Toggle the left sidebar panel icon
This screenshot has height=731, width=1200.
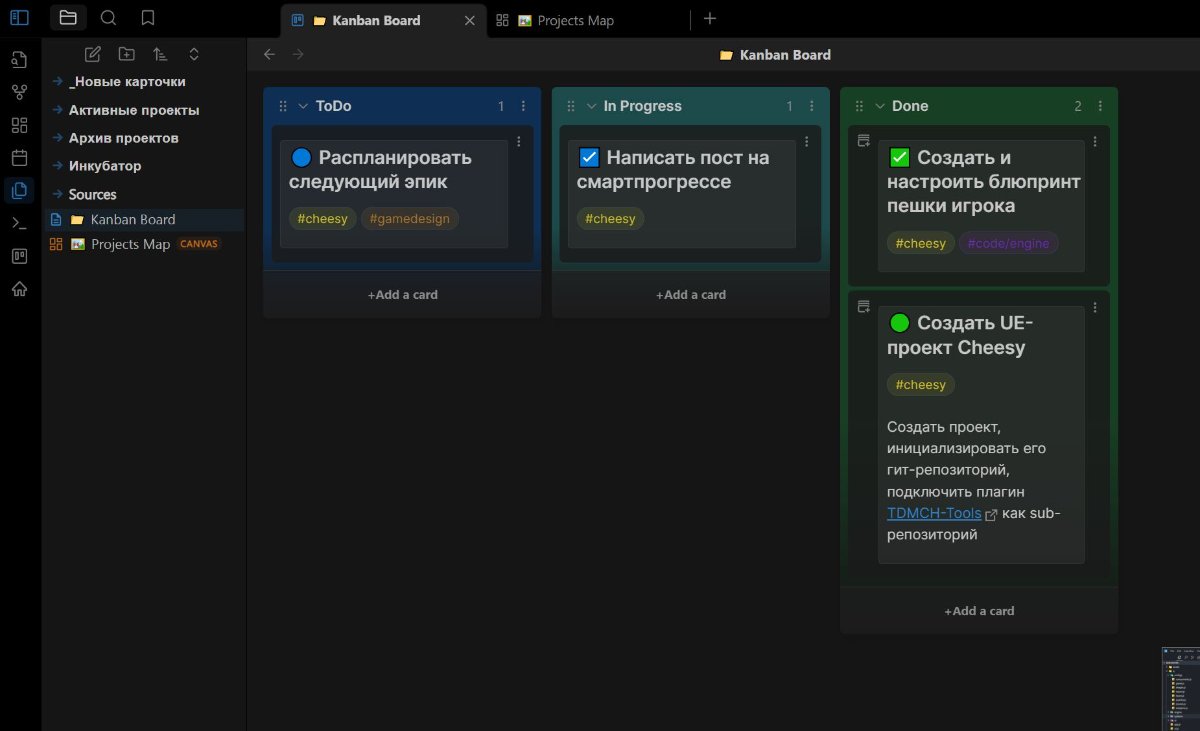(19, 18)
